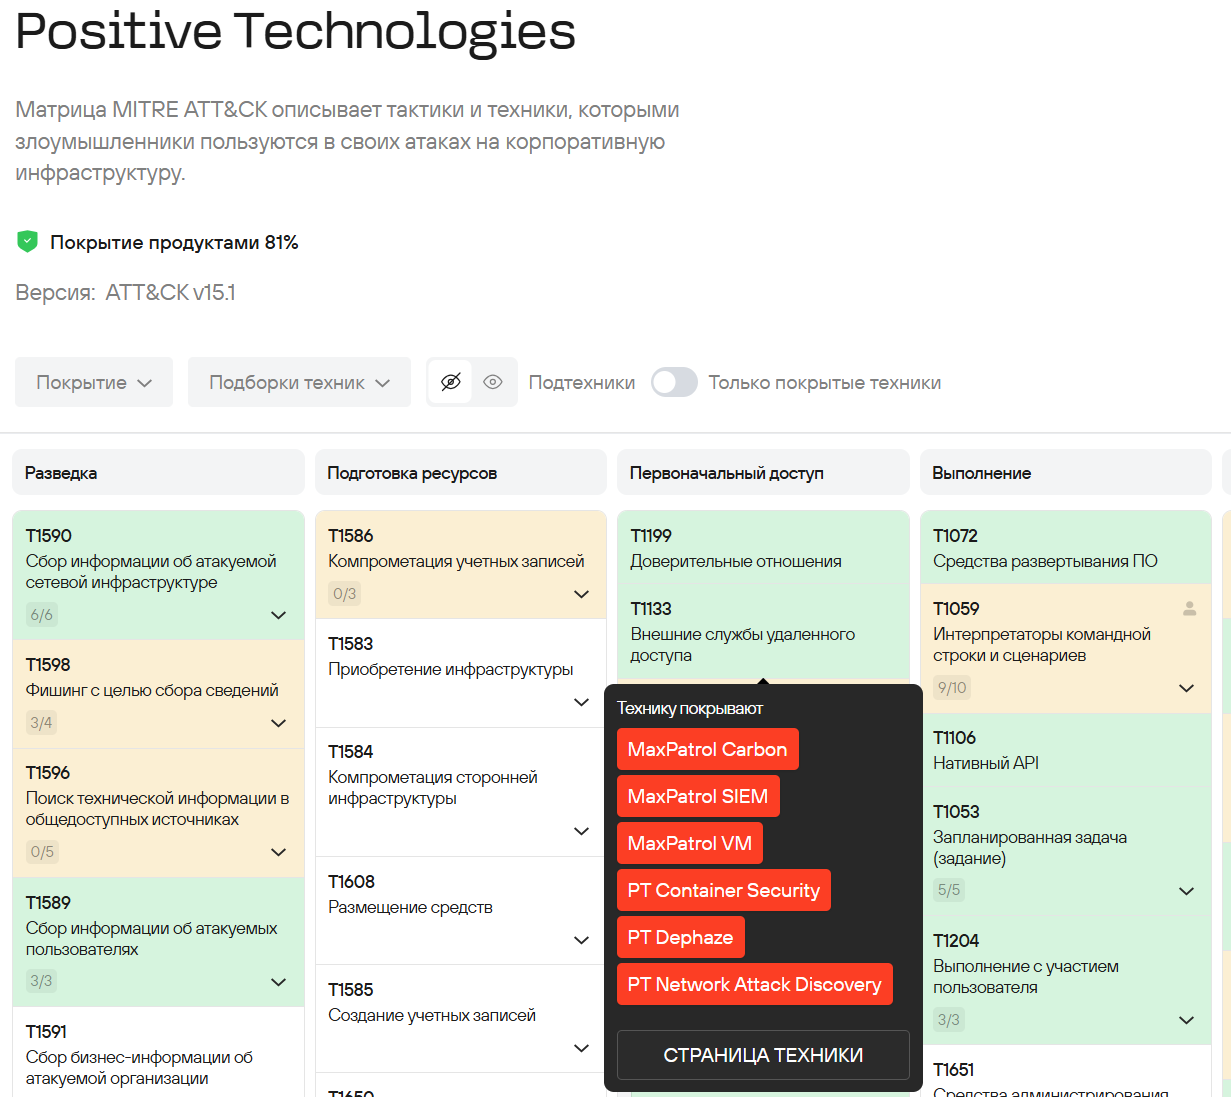Viewport: 1231px width, 1097px height.
Task: Click 'Технику покрывают' popup heading
Action: click(690, 708)
